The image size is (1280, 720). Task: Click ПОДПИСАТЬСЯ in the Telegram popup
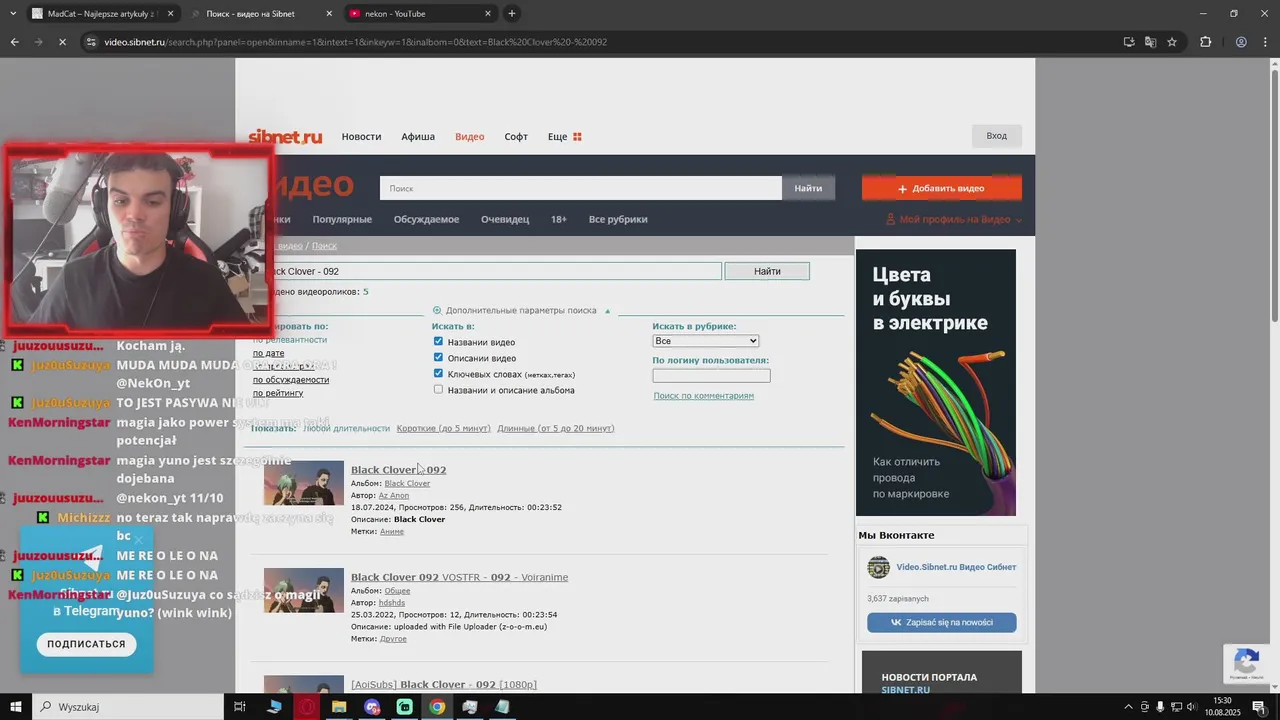[86, 644]
